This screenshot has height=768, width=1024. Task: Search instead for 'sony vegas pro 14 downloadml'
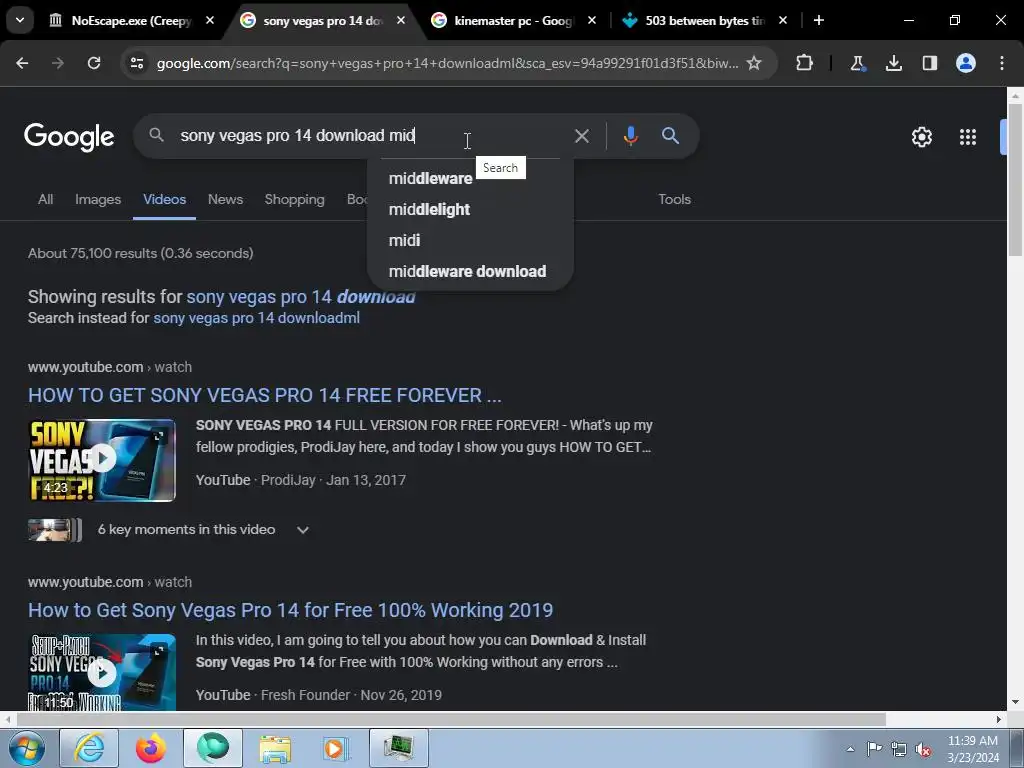(257, 318)
